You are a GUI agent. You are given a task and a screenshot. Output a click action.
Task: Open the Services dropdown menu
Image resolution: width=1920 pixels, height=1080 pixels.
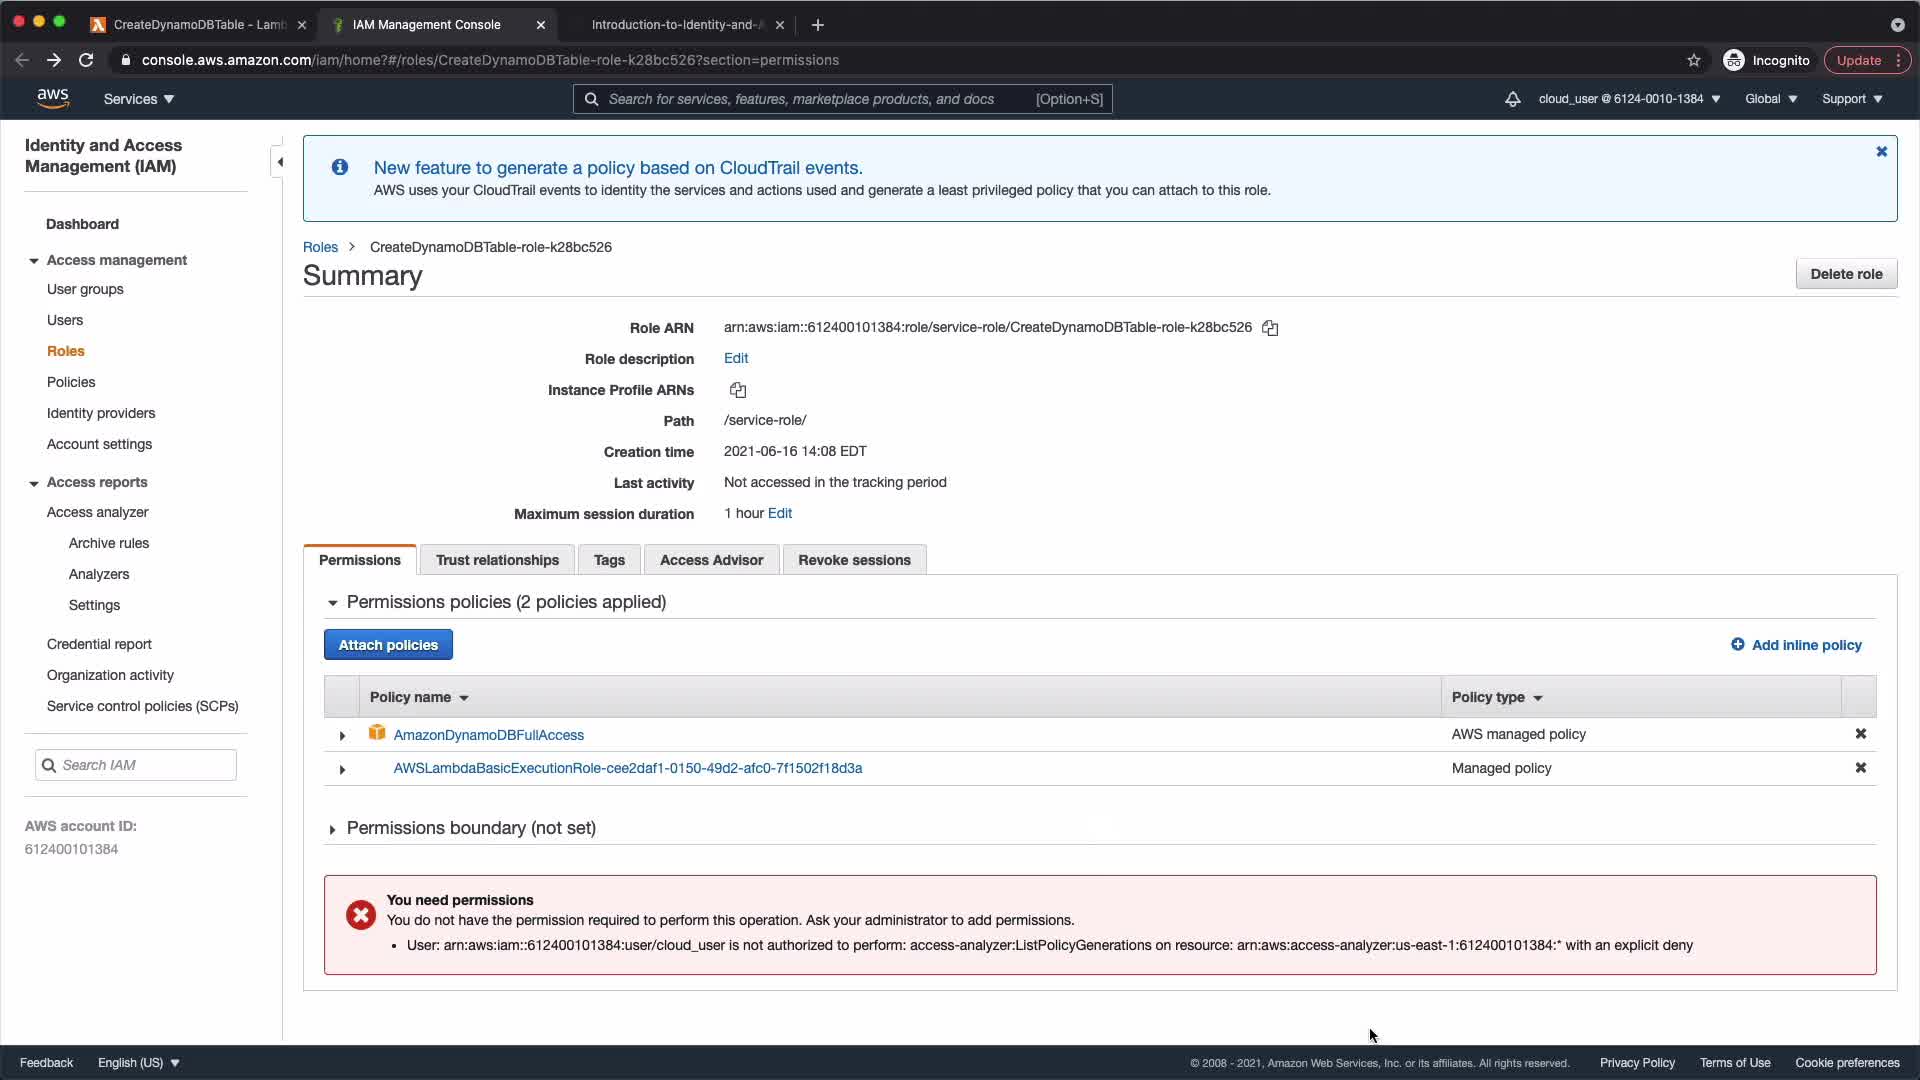pos(139,99)
